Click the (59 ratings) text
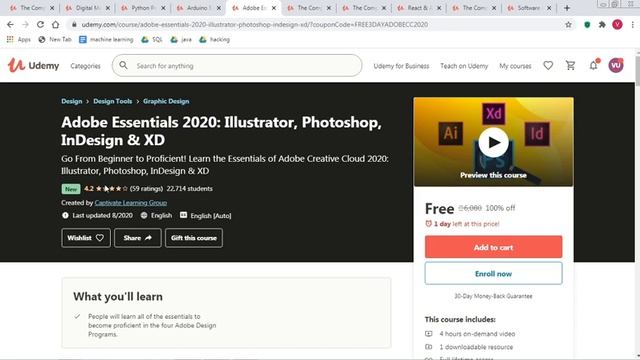The width and height of the screenshot is (640, 360). pos(146,189)
